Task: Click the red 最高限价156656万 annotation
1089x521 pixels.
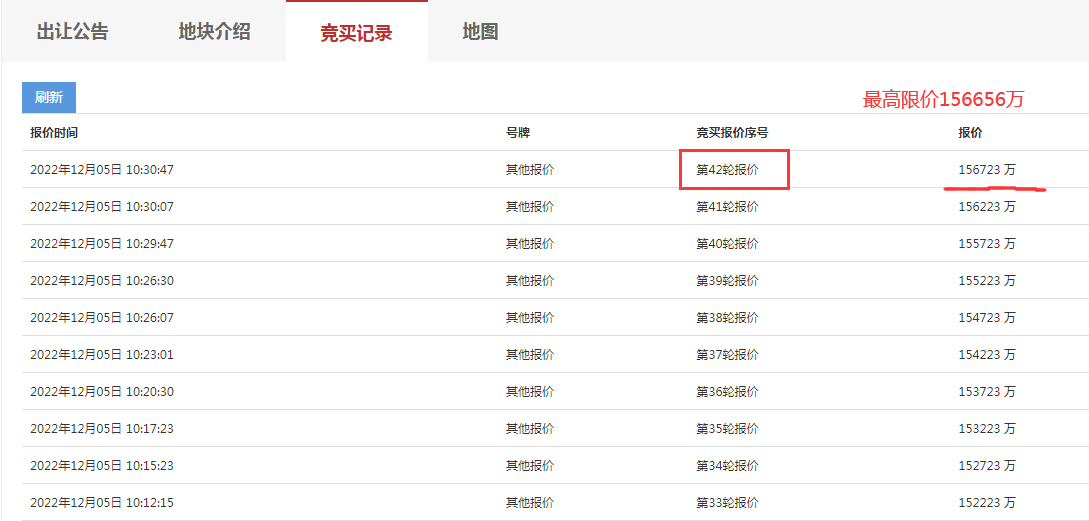Action: pyautogui.click(x=943, y=99)
